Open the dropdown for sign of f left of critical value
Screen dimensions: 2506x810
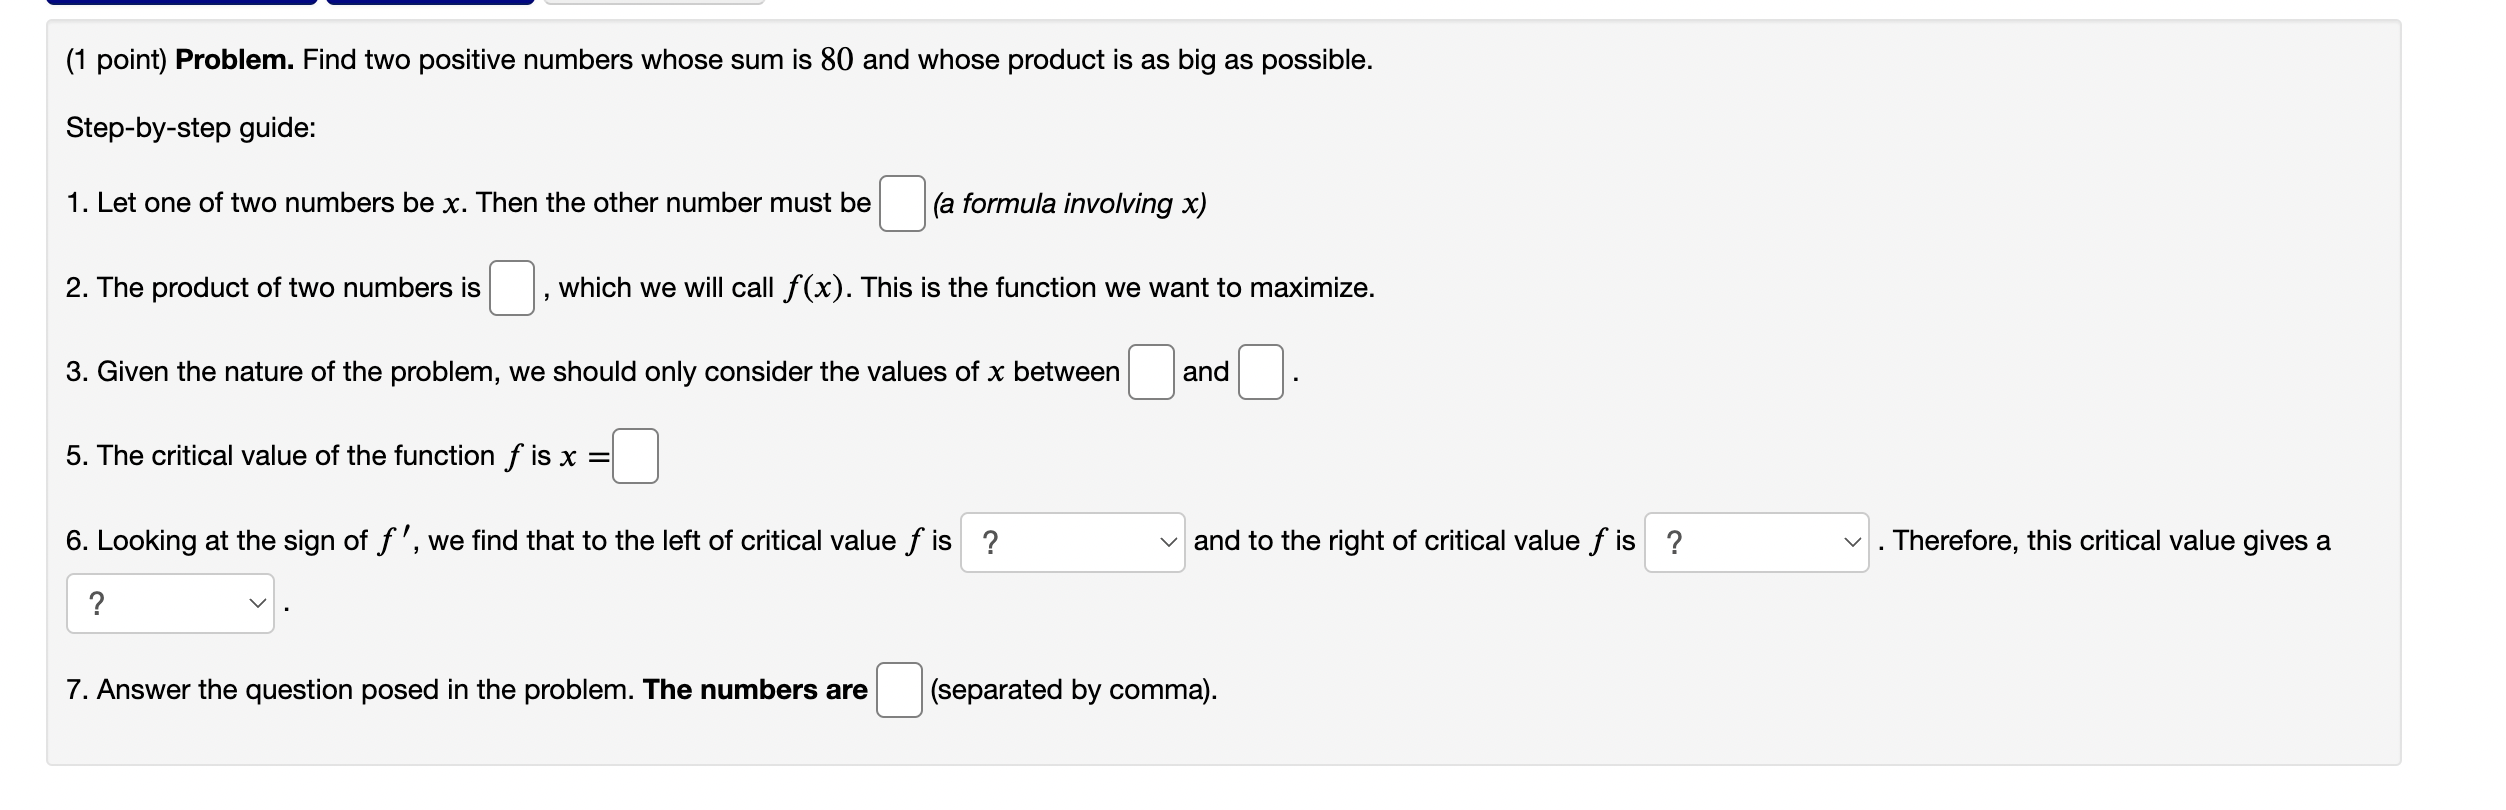point(1072,541)
